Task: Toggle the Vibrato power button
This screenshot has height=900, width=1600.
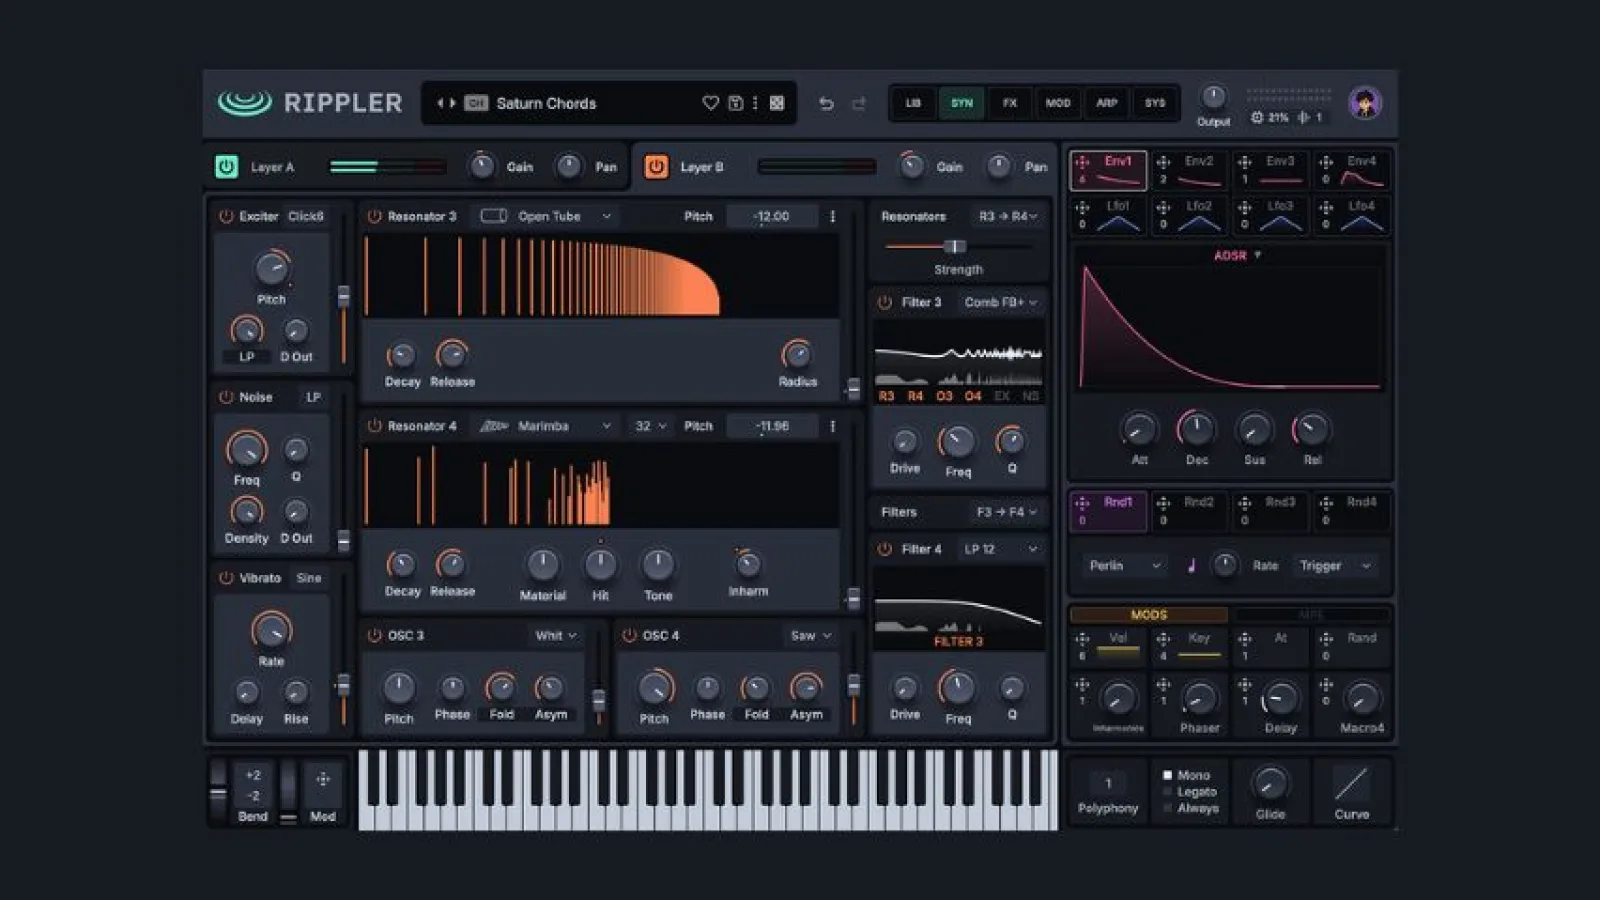Action: click(x=226, y=578)
